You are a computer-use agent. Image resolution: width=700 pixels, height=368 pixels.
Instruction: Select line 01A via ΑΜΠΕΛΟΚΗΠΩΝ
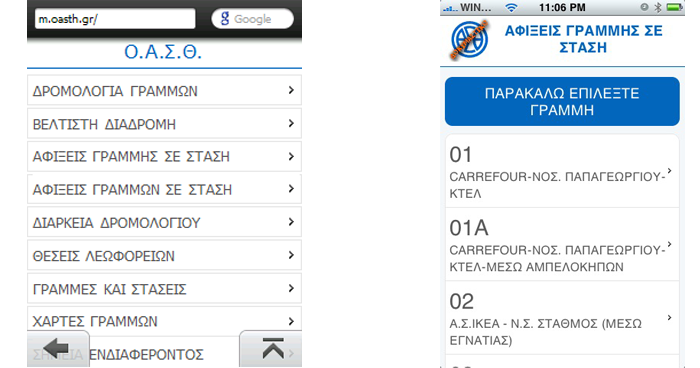coord(562,244)
